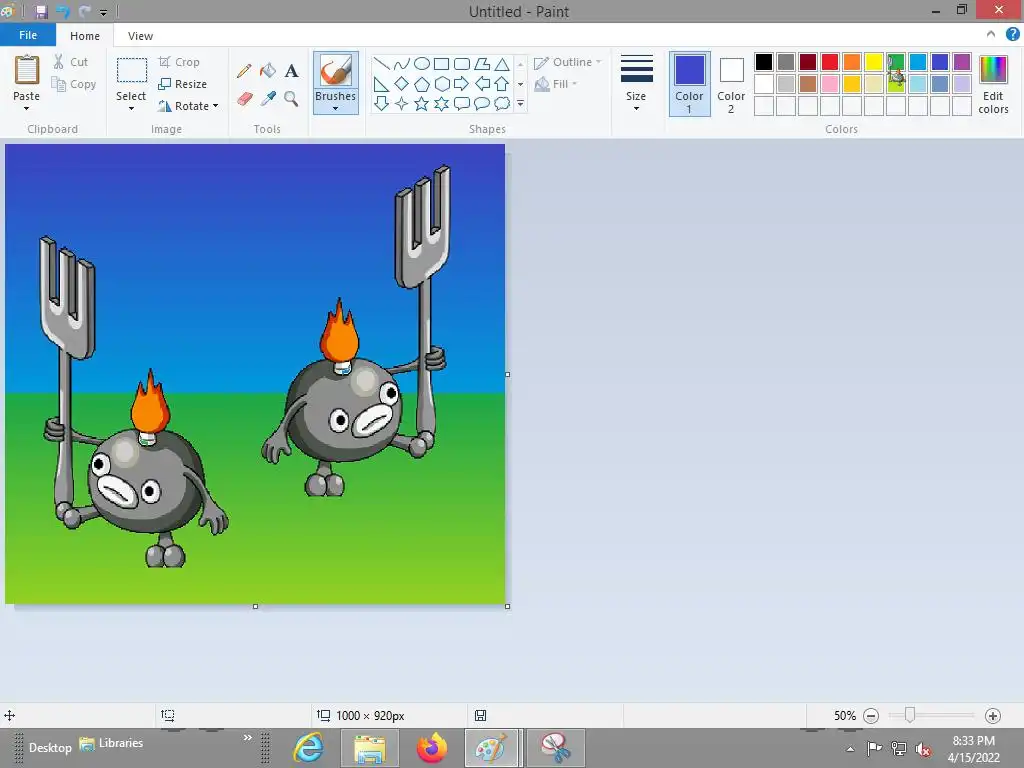Viewport: 1024px width, 768px height.
Task: Show hidden system tray icons arrow
Action: (x=850, y=748)
